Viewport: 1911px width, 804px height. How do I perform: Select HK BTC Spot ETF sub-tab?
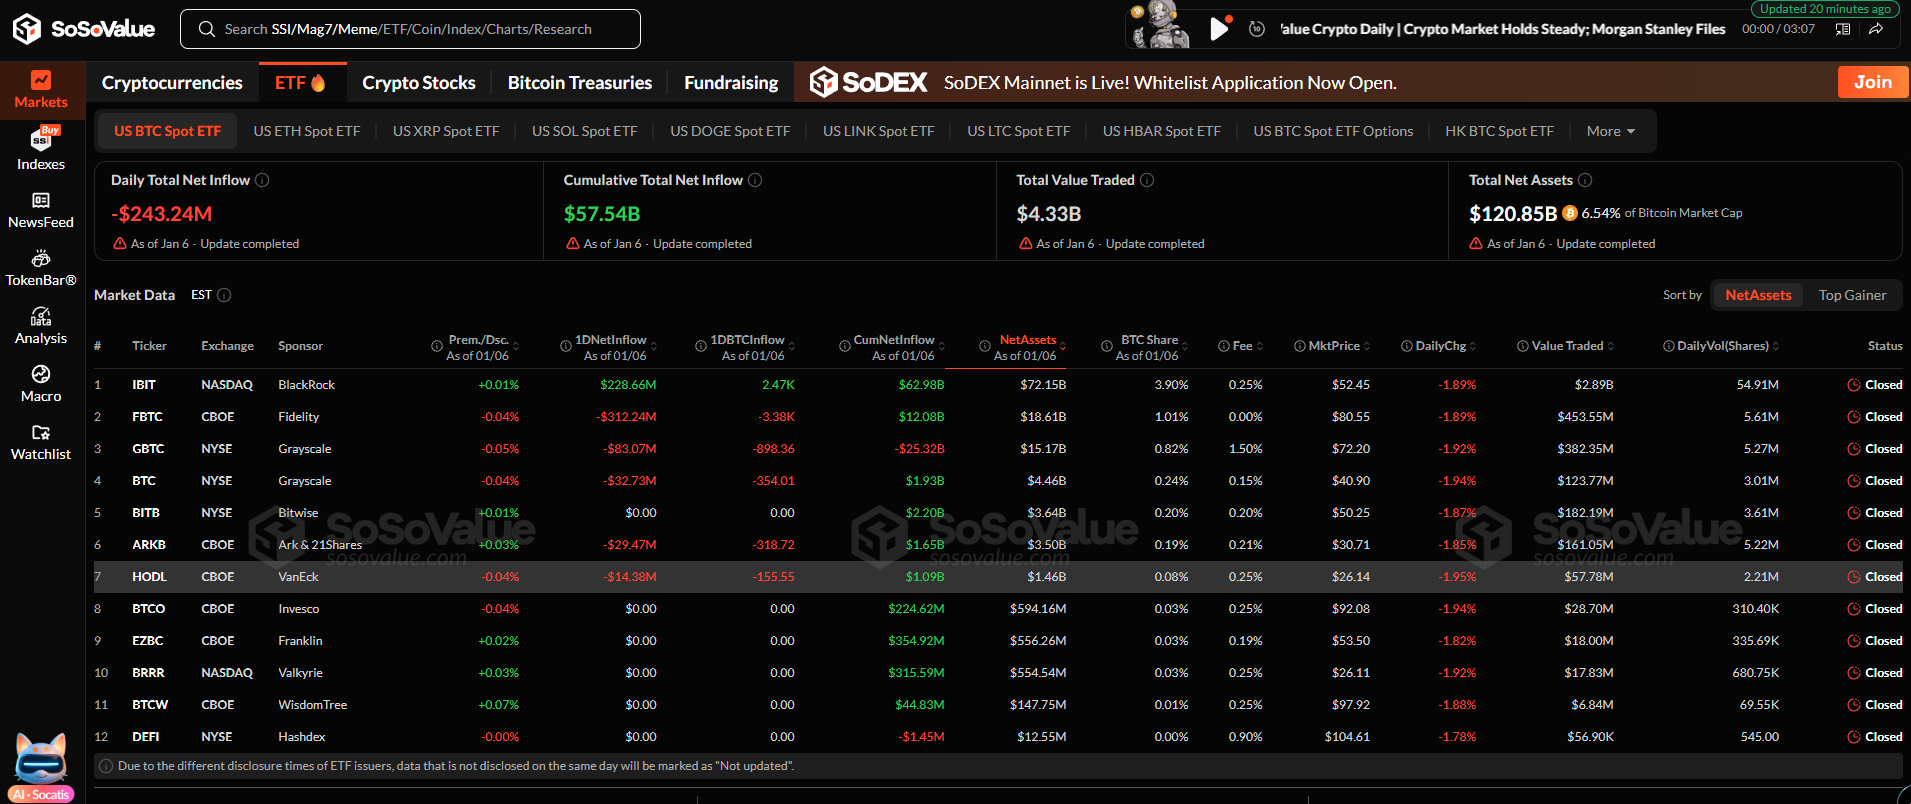(1500, 131)
